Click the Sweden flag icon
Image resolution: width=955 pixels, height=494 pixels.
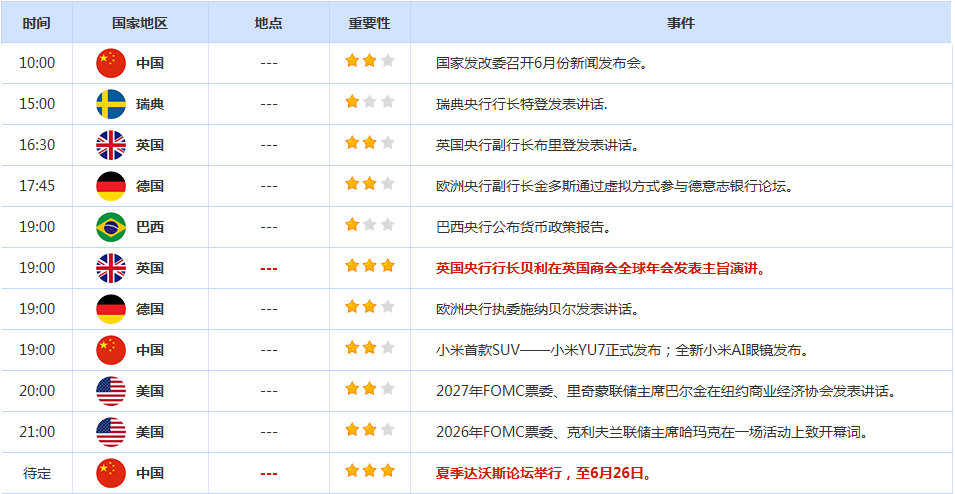(111, 104)
